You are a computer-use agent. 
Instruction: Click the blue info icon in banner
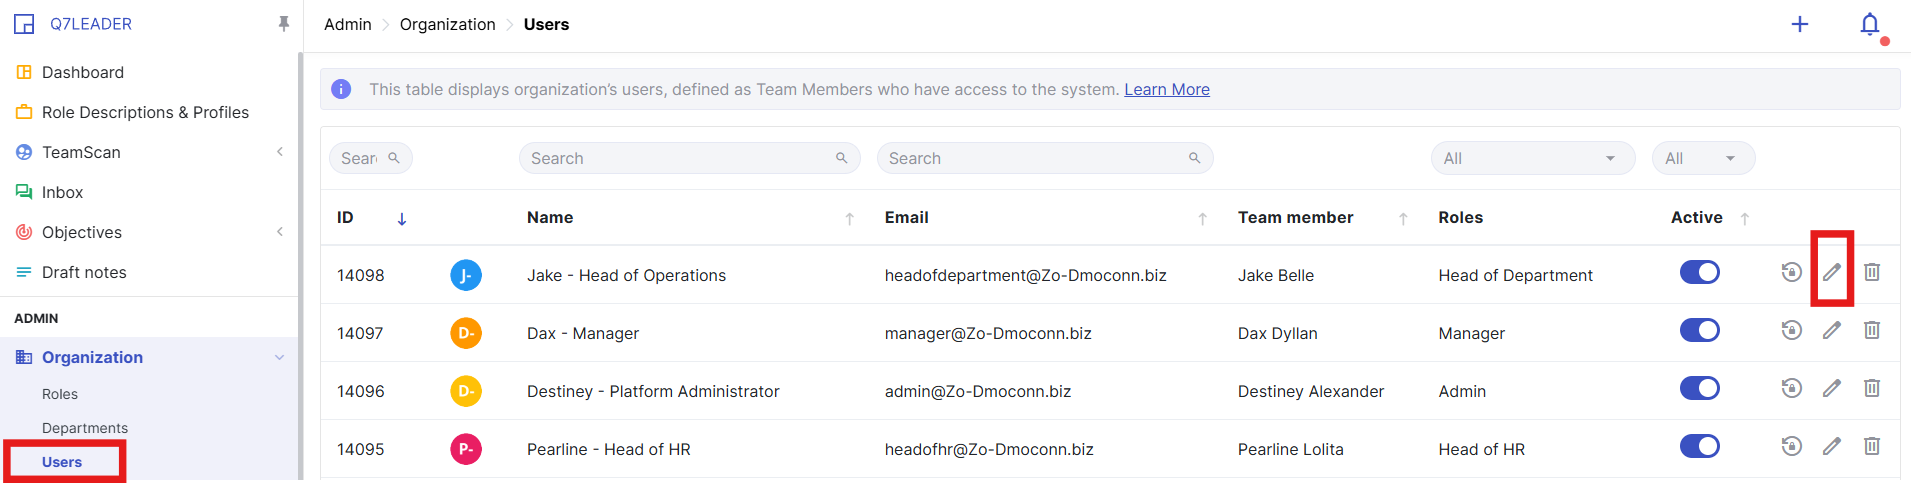341,89
